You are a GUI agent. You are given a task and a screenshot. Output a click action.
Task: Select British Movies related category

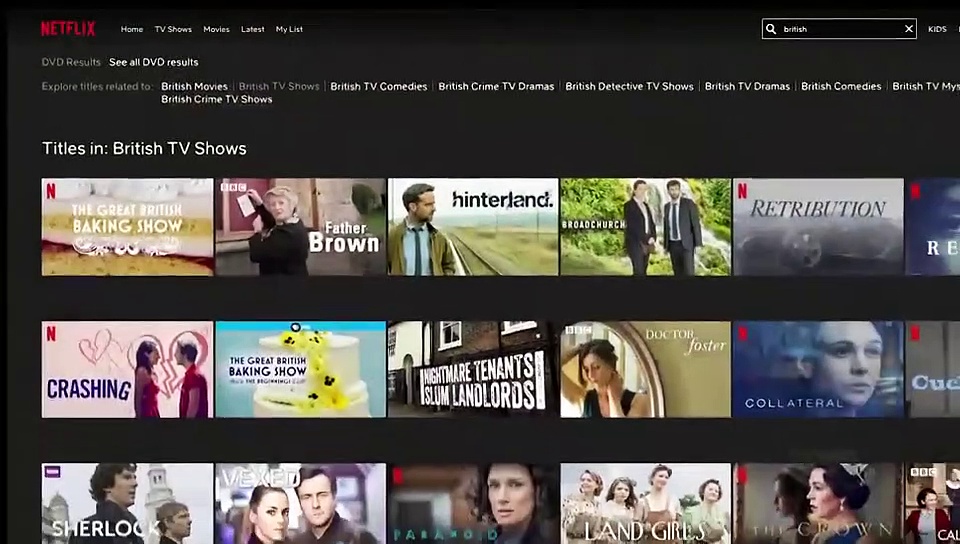click(x=194, y=86)
